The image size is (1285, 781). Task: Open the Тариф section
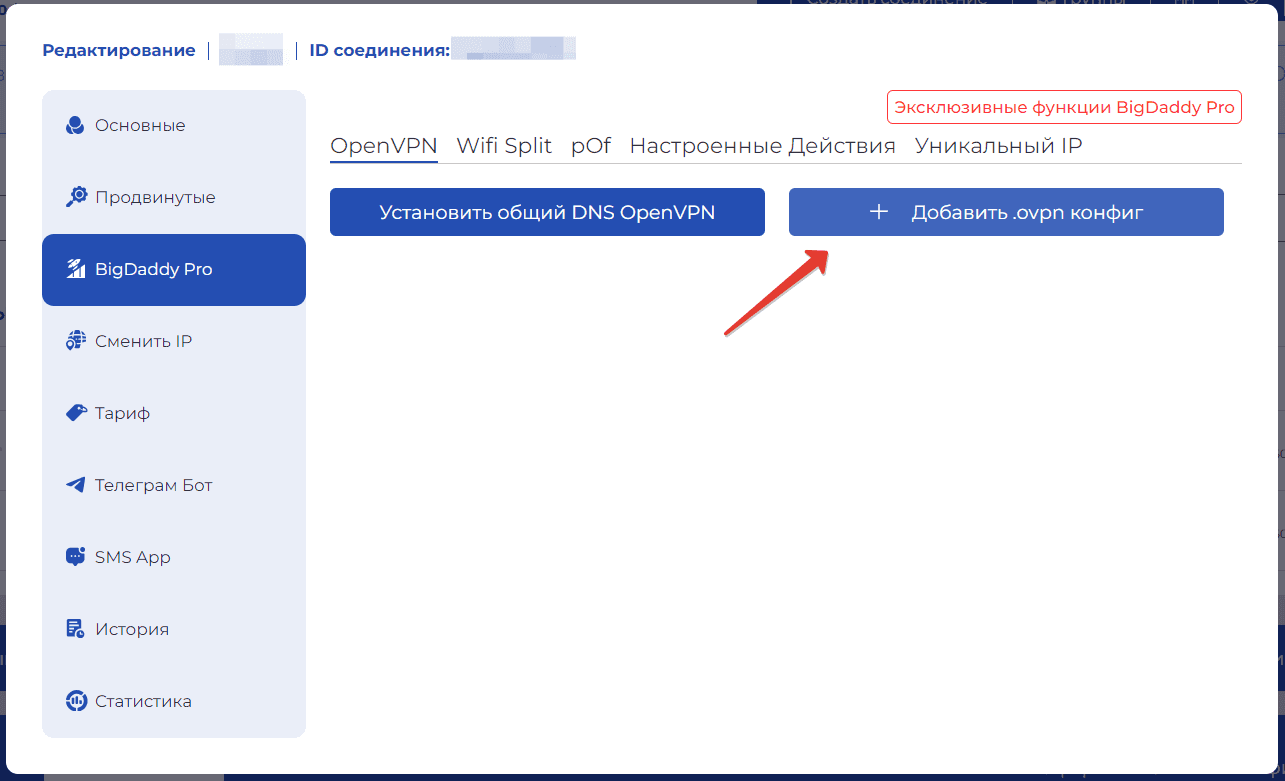coord(174,414)
